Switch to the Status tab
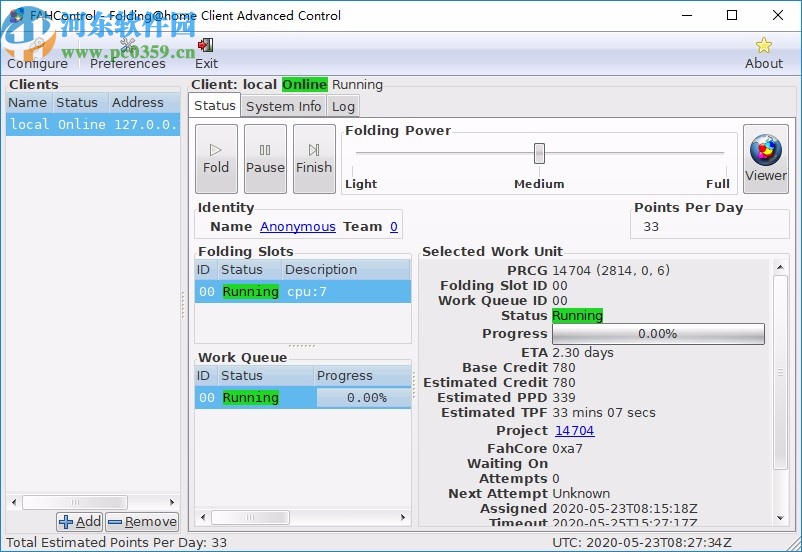802x552 pixels. click(x=215, y=105)
